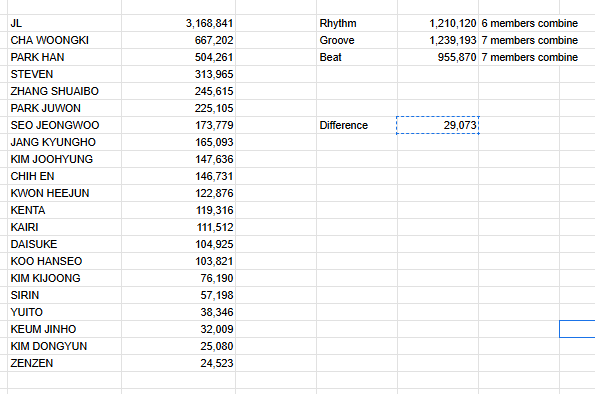
Task: Click the 122,876 cell
Action: pyautogui.click(x=178, y=193)
